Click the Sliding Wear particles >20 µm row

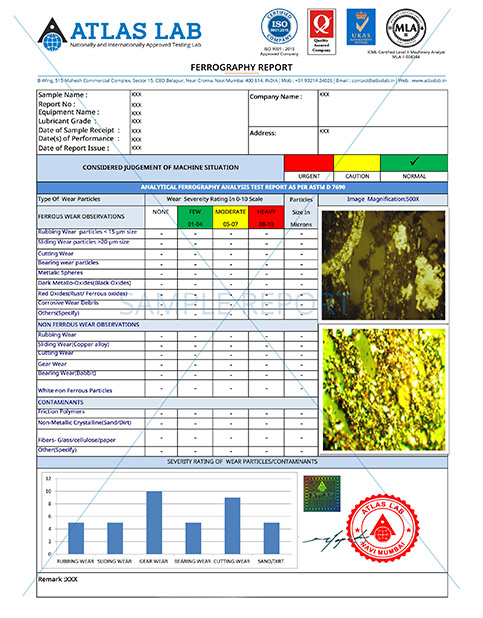click(177, 244)
